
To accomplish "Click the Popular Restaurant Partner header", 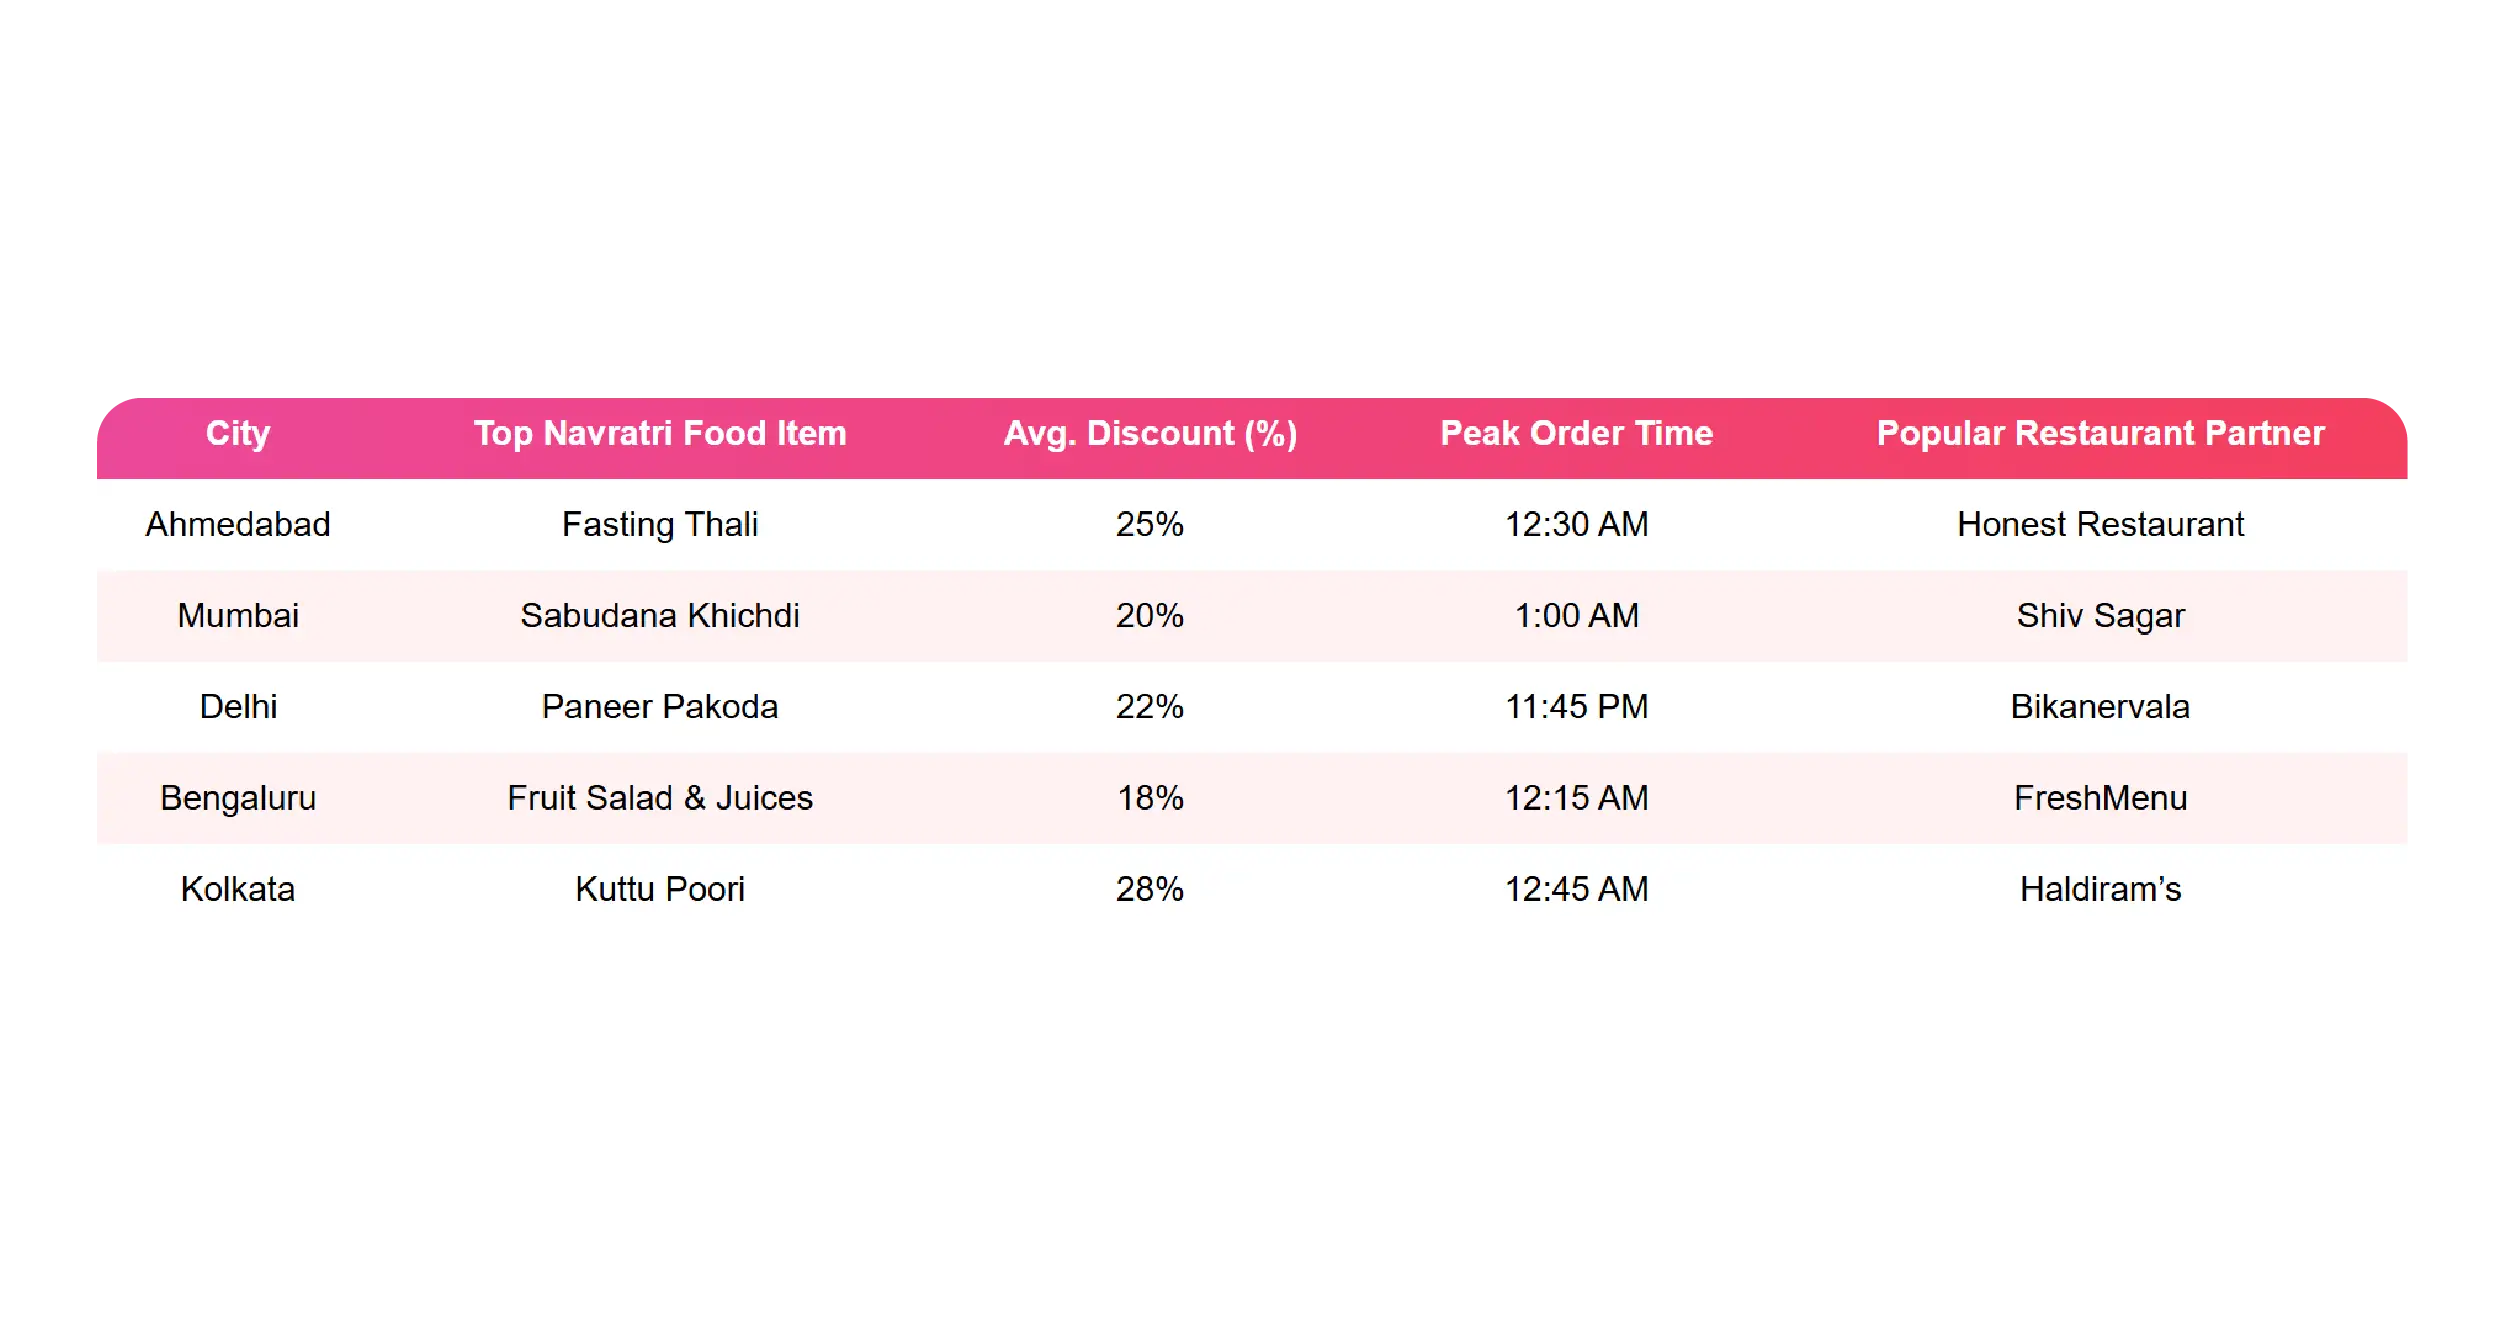I will (x=2100, y=433).
